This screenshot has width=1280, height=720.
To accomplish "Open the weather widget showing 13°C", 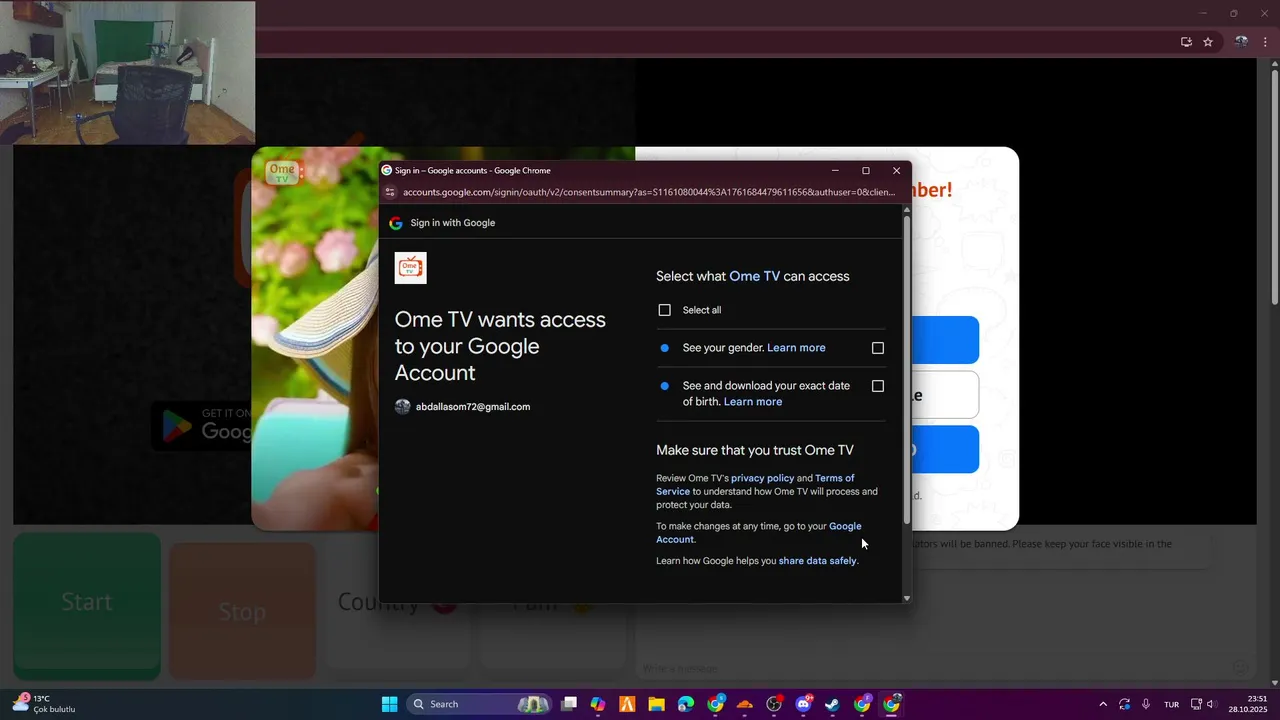I will (x=46, y=704).
